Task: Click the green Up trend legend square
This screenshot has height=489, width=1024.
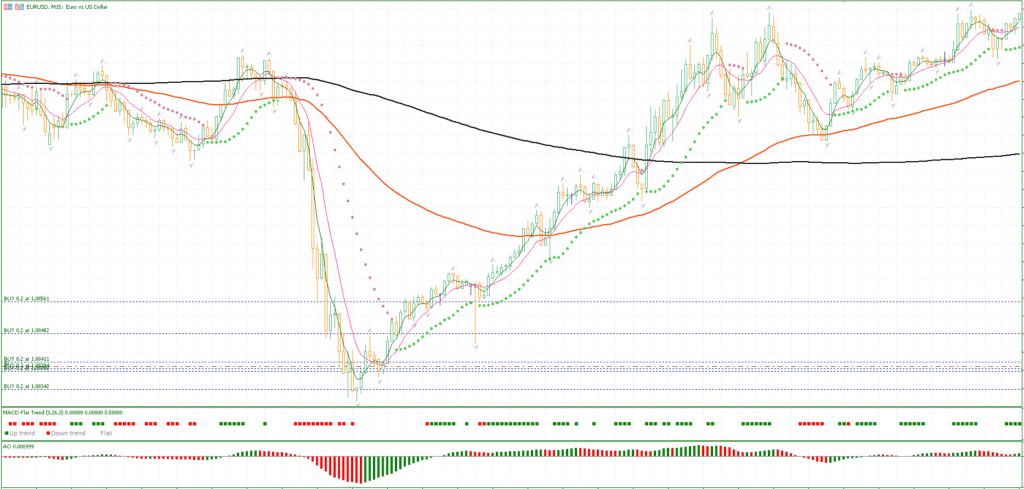Action: [5, 433]
